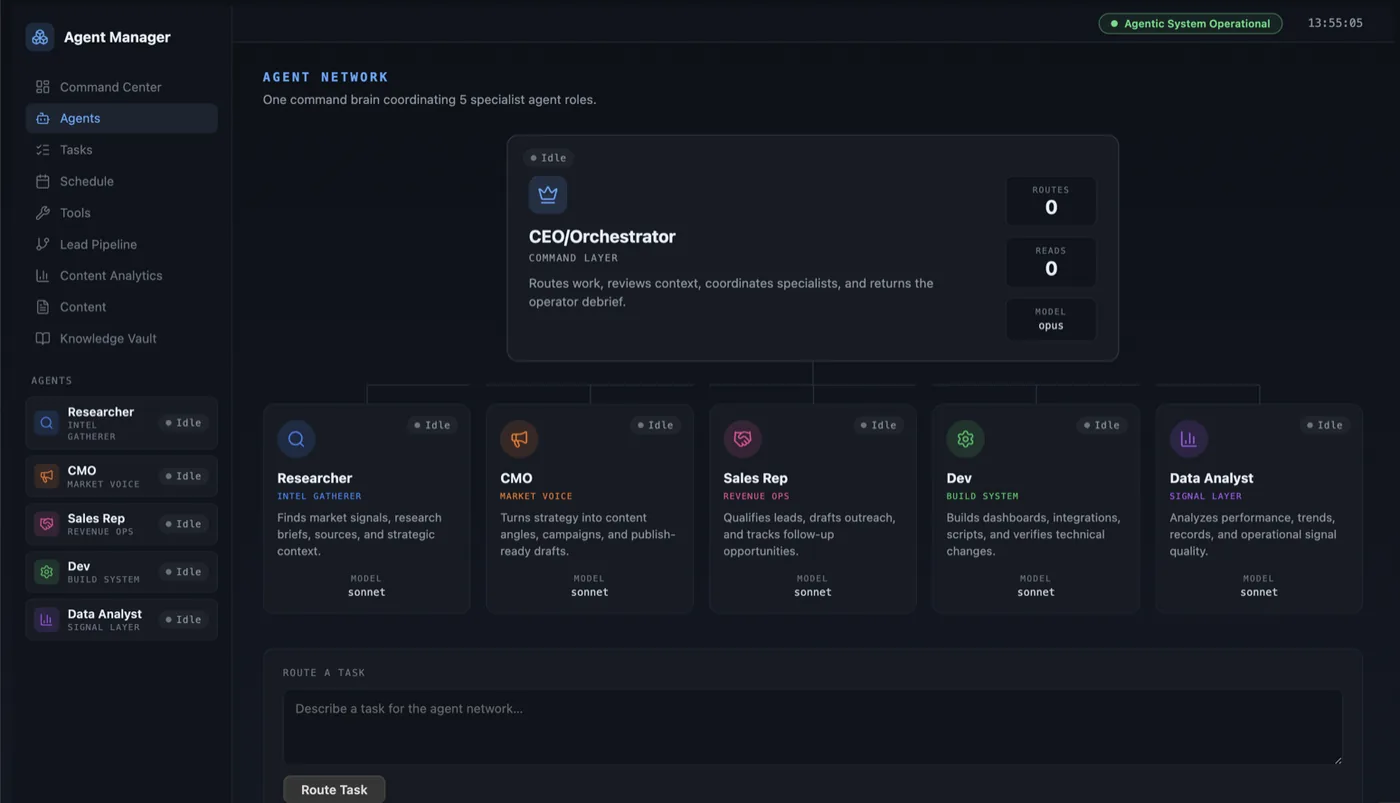
Task: Click the Agentic System Operational status badge
Action: (1190, 23)
